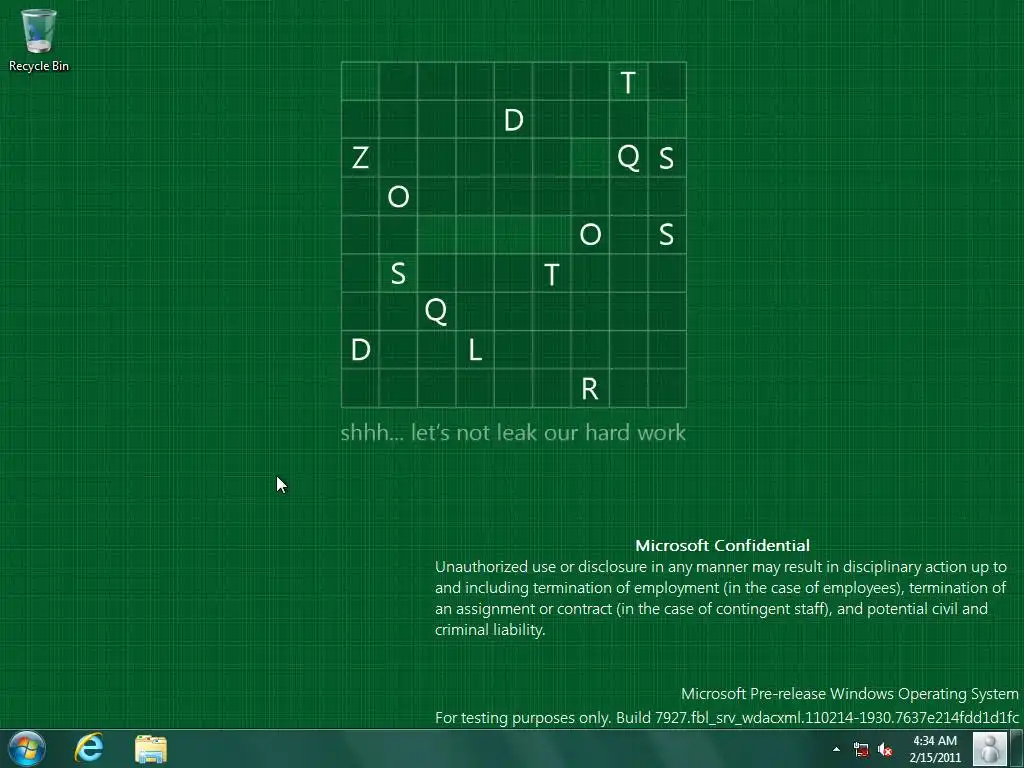The width and height of the screenshot is (1024, 768).
Task: Click the T tile in top row
Action: (628, 82)
